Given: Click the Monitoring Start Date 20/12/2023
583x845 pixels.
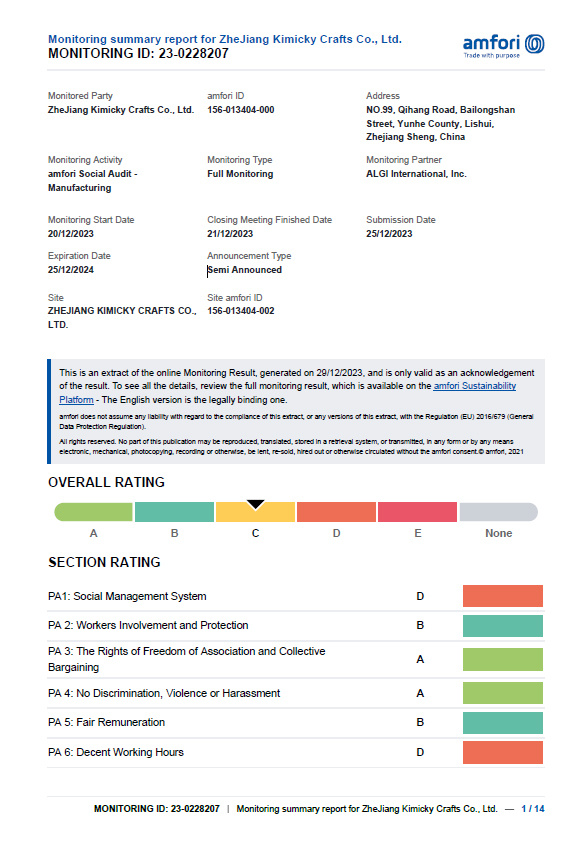Looking at the screenshot, I should point(71,233).
